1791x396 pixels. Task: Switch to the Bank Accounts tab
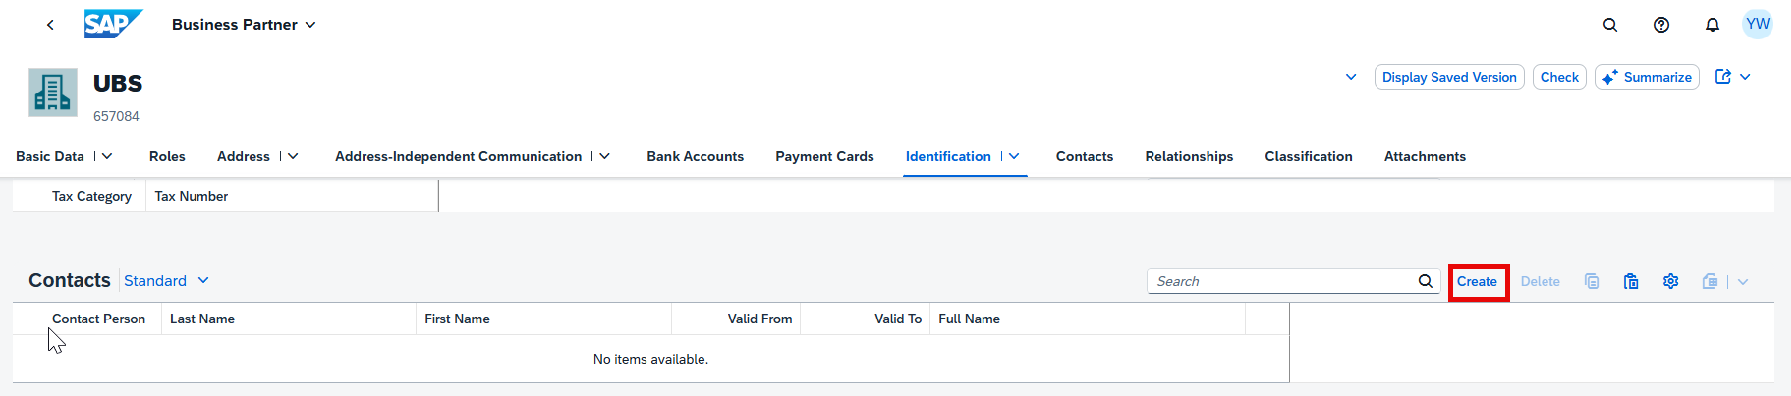(x=695, y=156)
